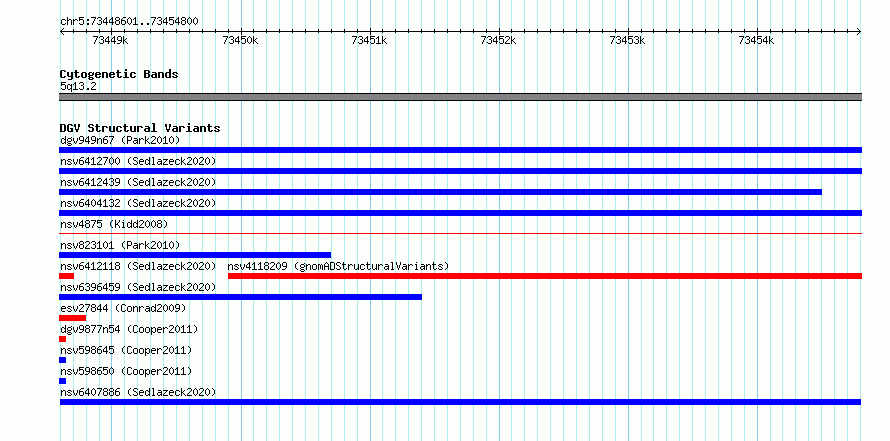Click ruler tick labeled 73451k
The width and height of the screenshot is (890, 441).
point(370,40)
